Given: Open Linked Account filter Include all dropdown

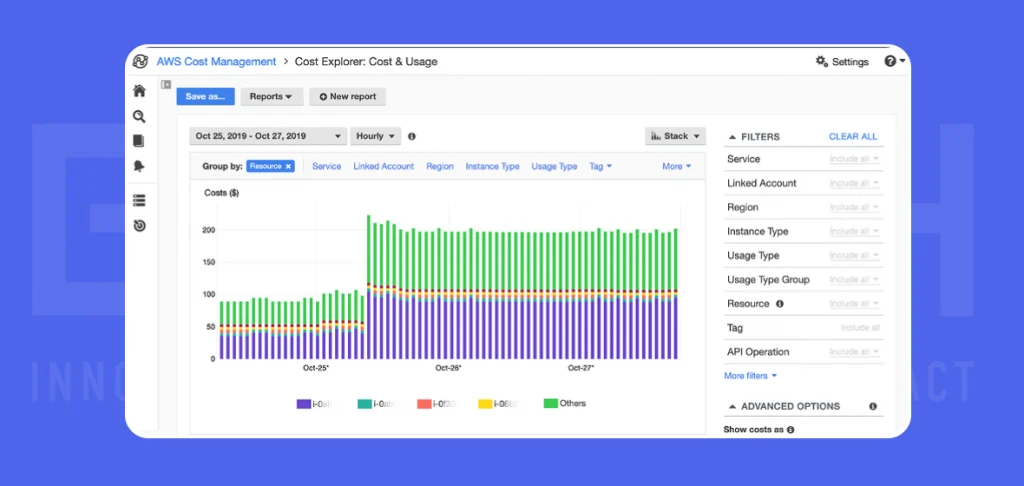Looking at the screenshot, I should pos(854,183).
